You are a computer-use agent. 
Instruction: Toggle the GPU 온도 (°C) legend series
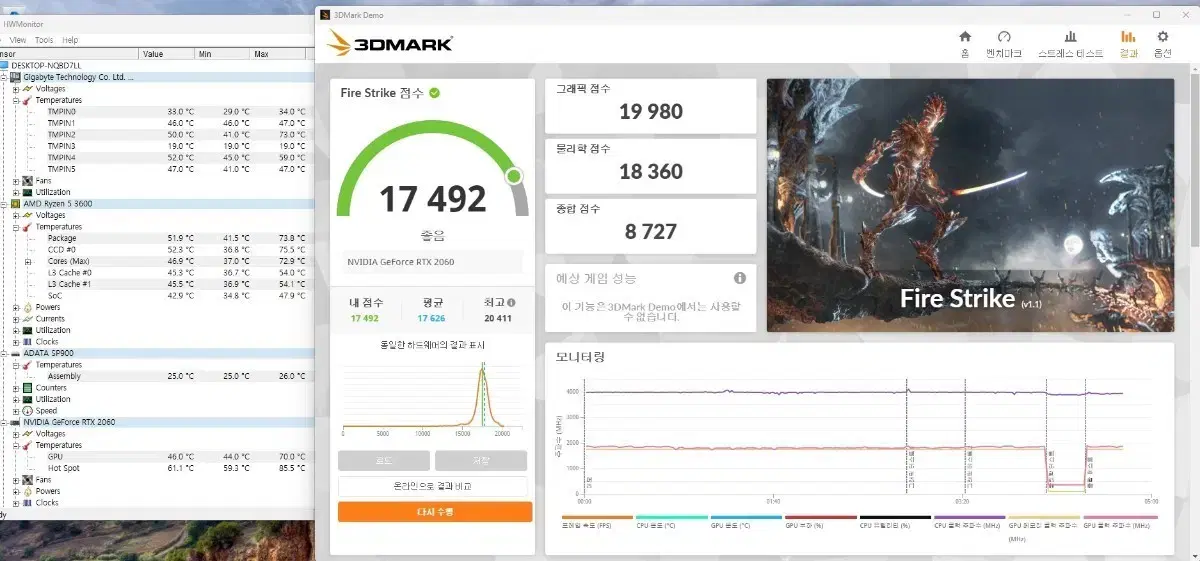tap(746, 521)
